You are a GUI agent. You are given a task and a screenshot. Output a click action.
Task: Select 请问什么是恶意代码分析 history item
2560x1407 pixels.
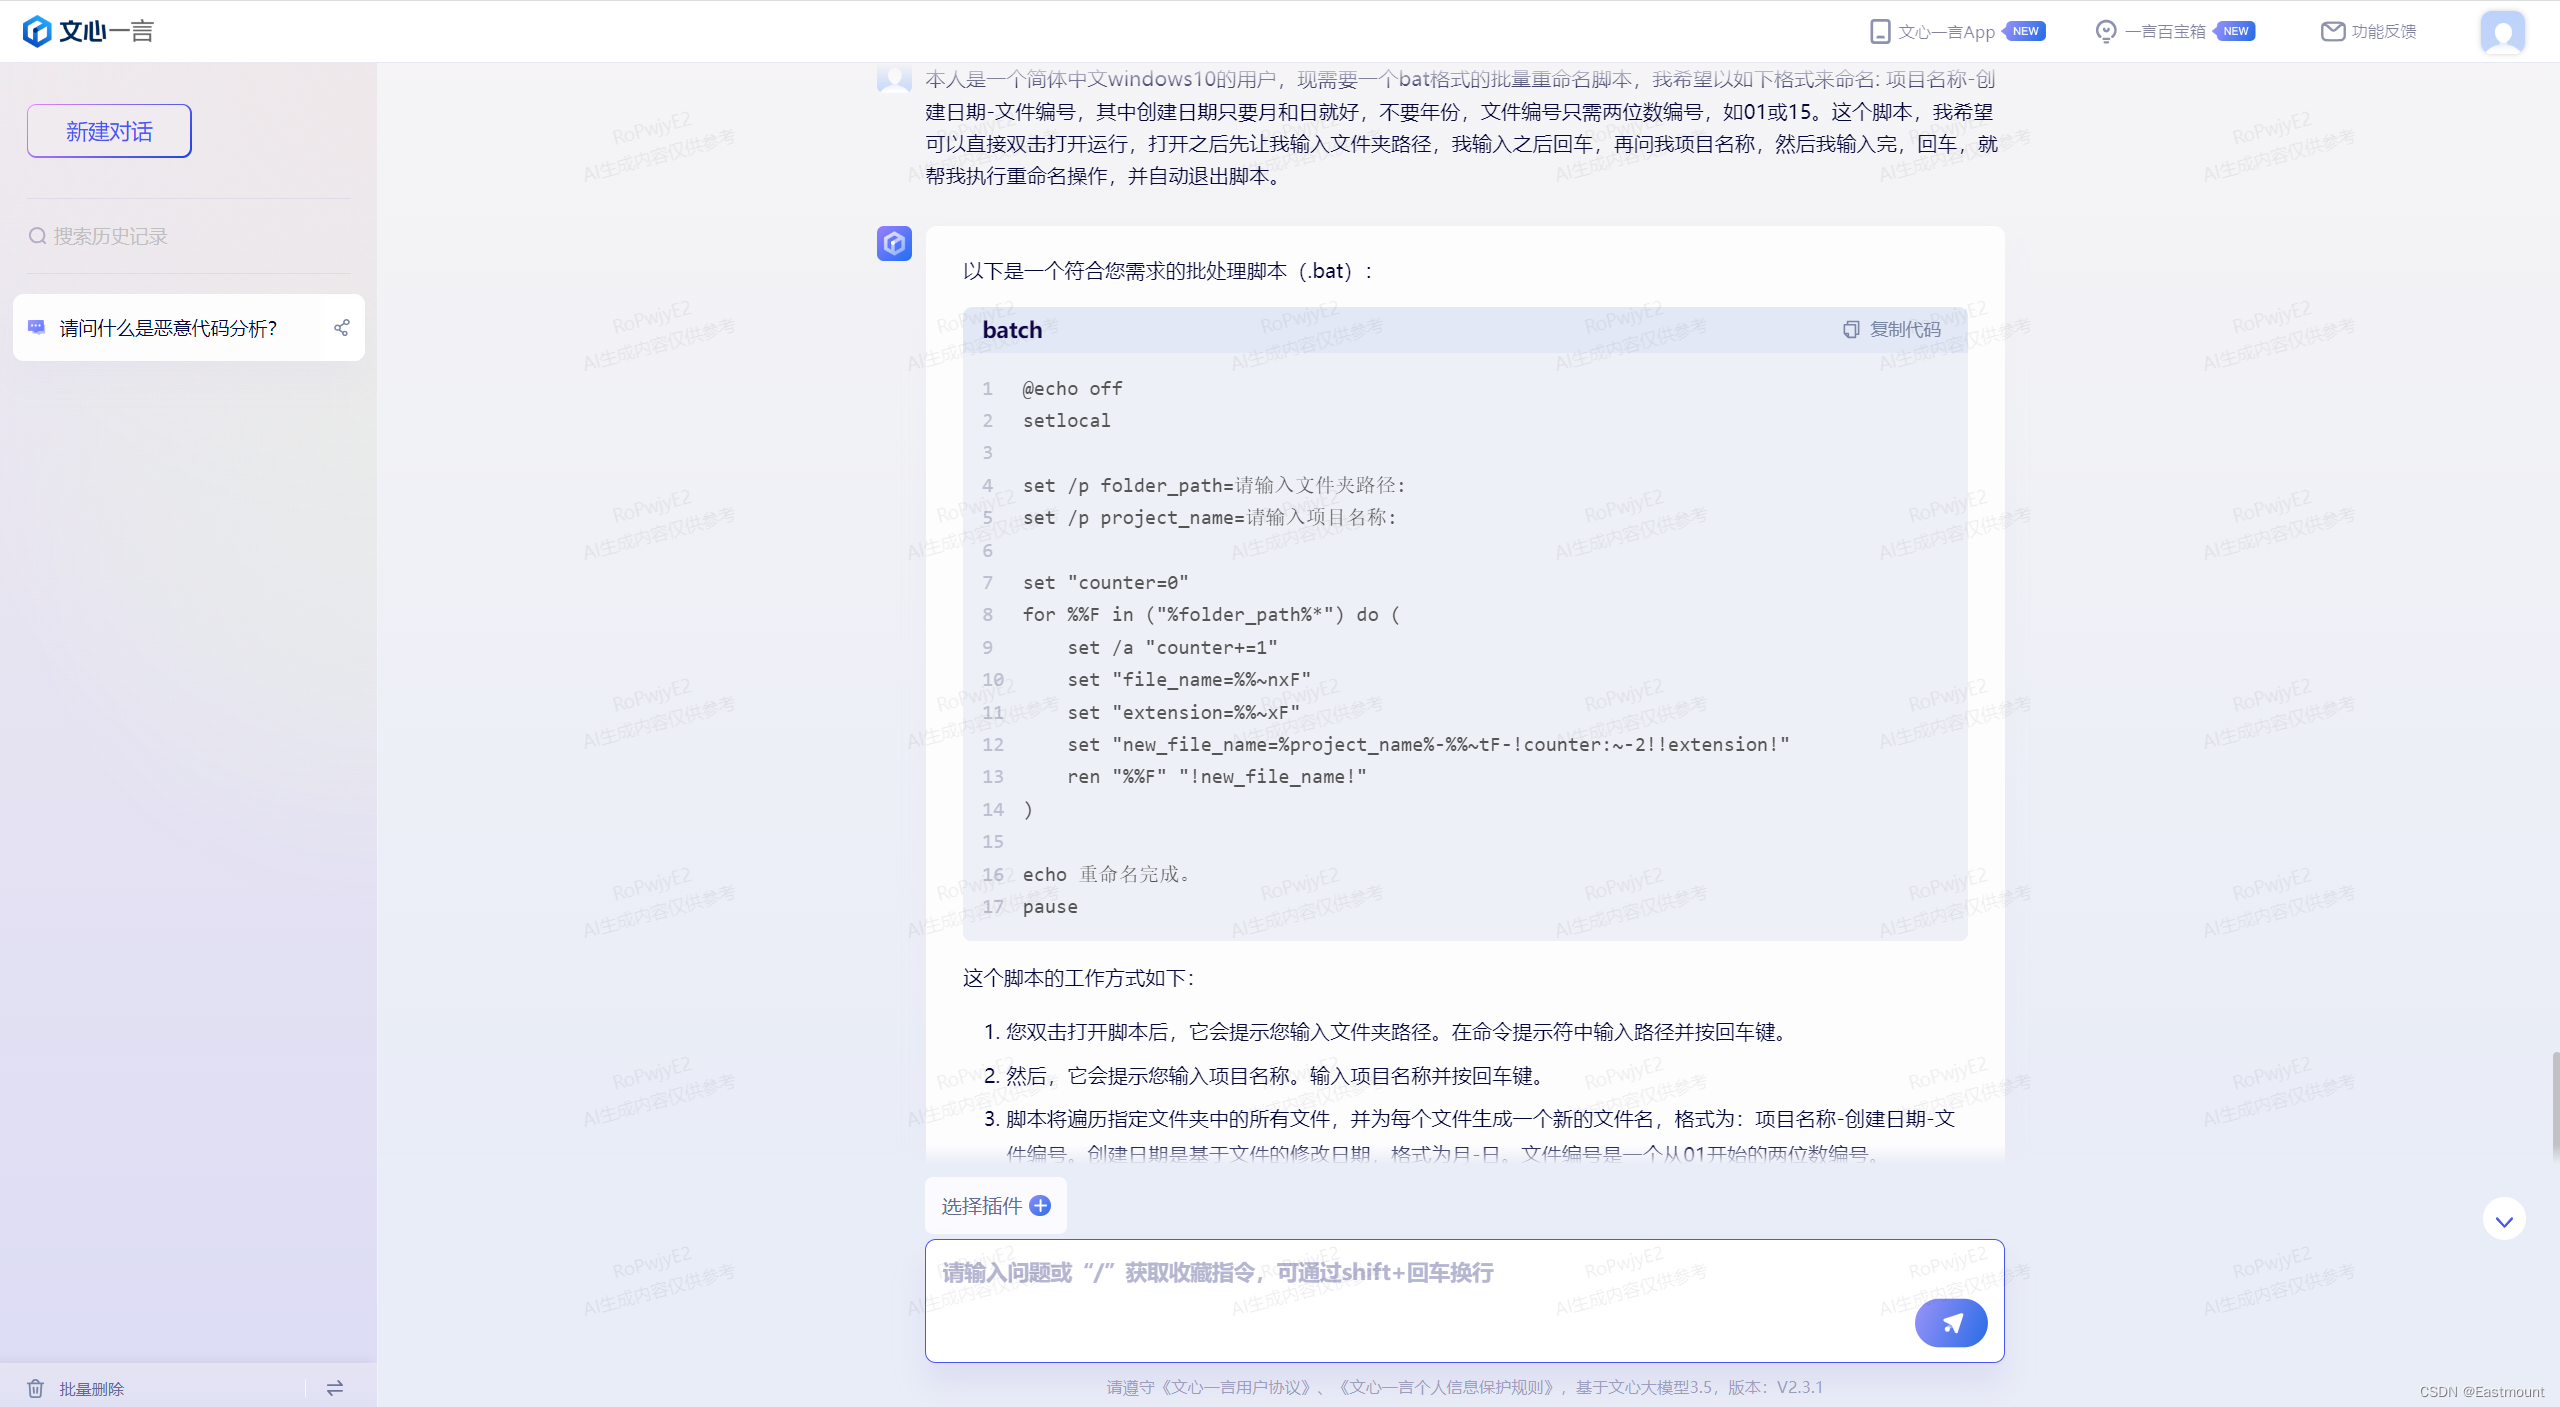(168, 328)
